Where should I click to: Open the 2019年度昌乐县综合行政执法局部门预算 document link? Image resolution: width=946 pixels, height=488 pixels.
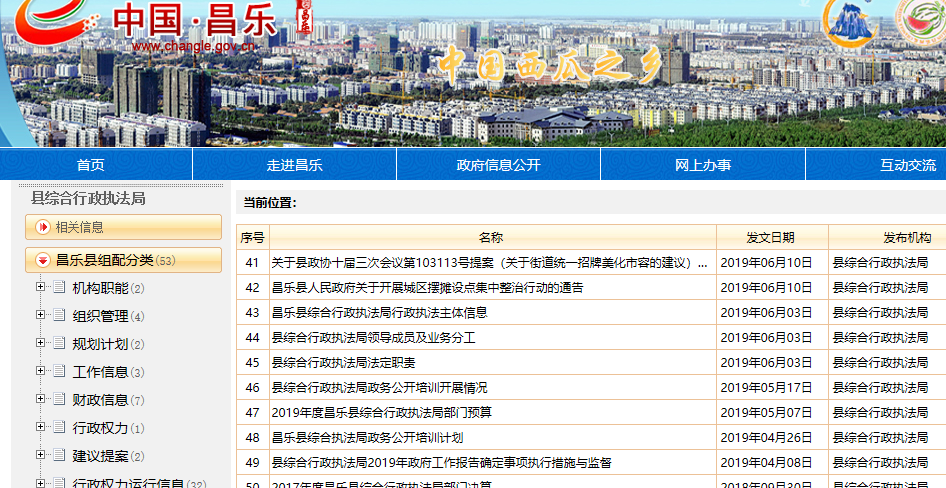coord(382,412)
